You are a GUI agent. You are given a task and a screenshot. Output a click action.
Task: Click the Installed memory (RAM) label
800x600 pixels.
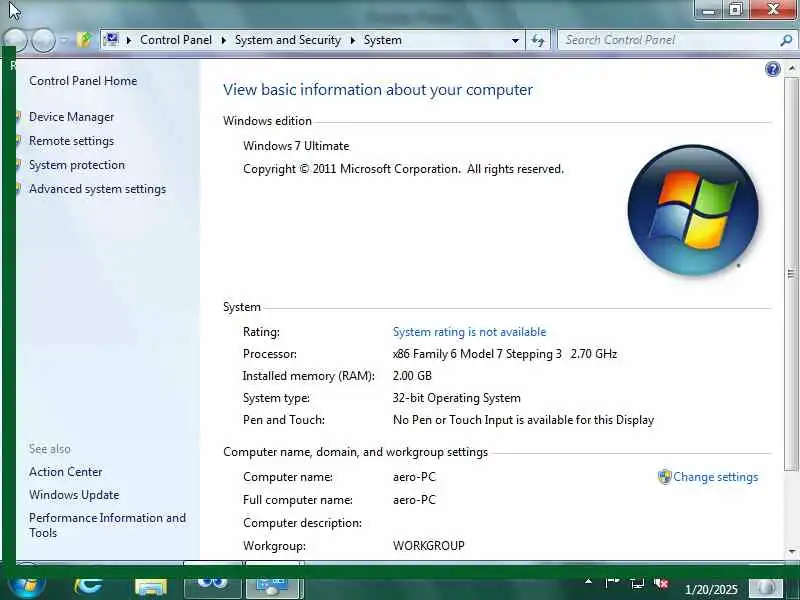[x=309, y=376]
